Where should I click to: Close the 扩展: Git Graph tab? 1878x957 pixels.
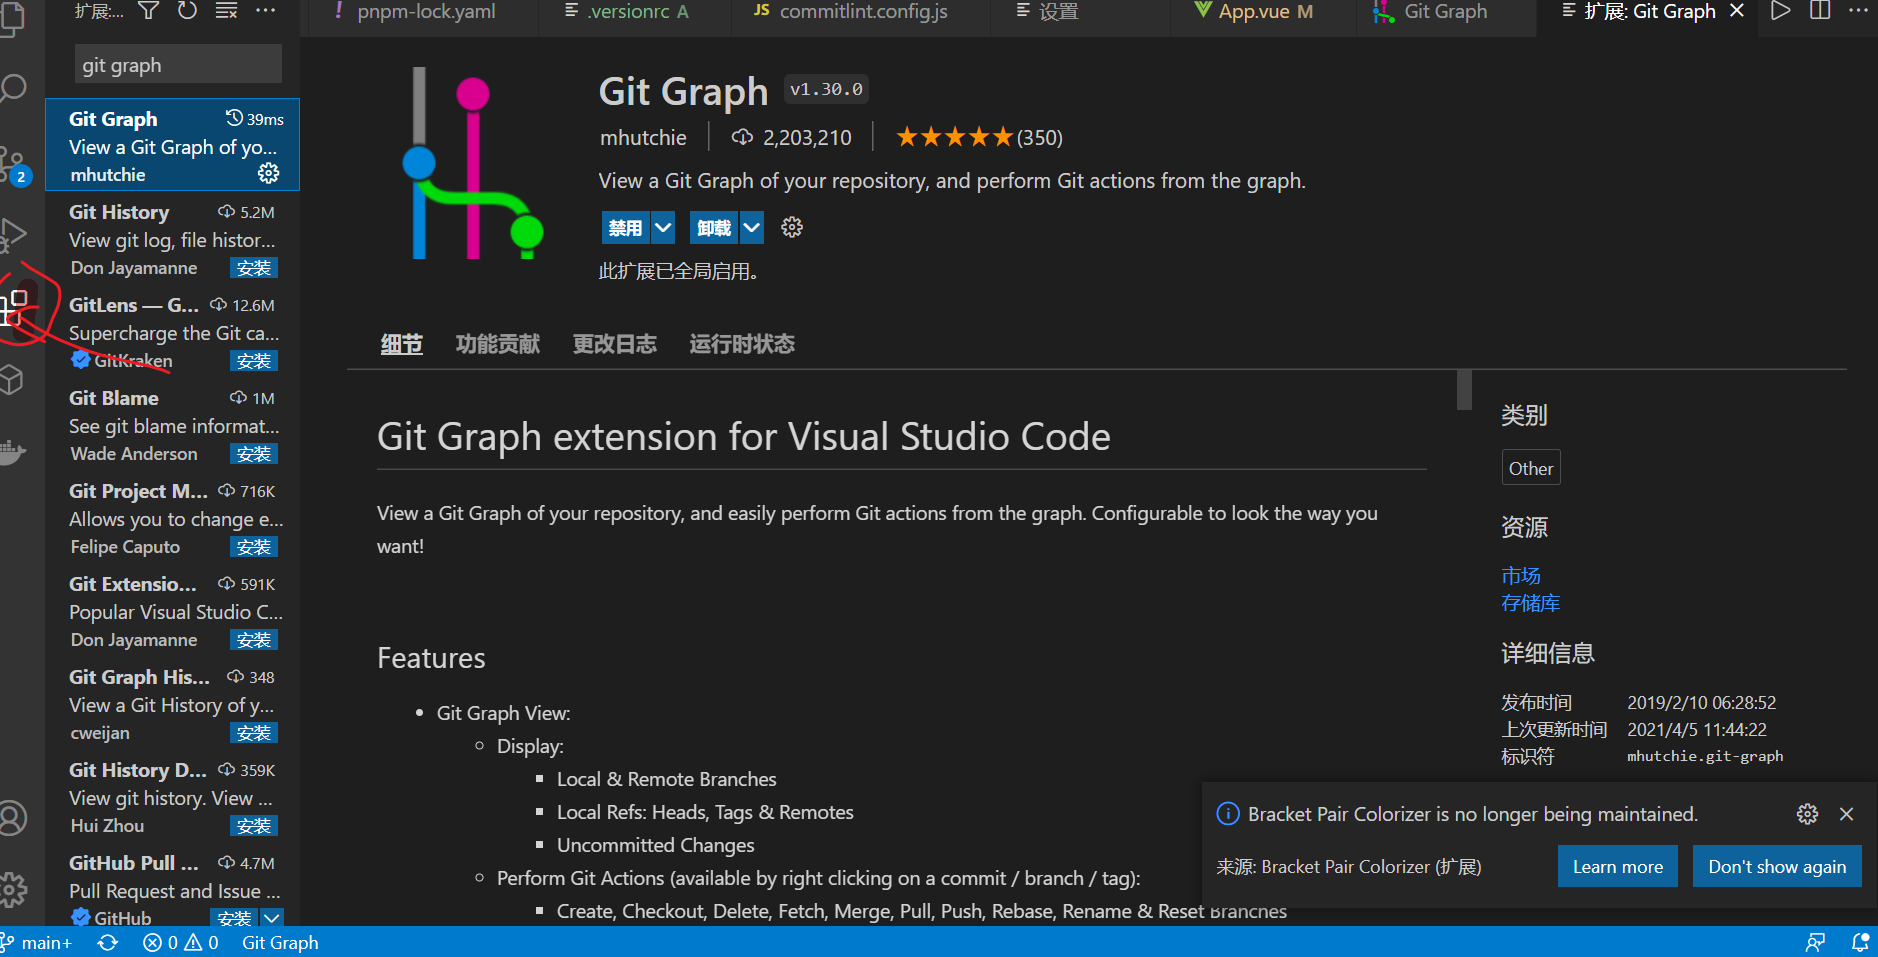(1737, 11)
